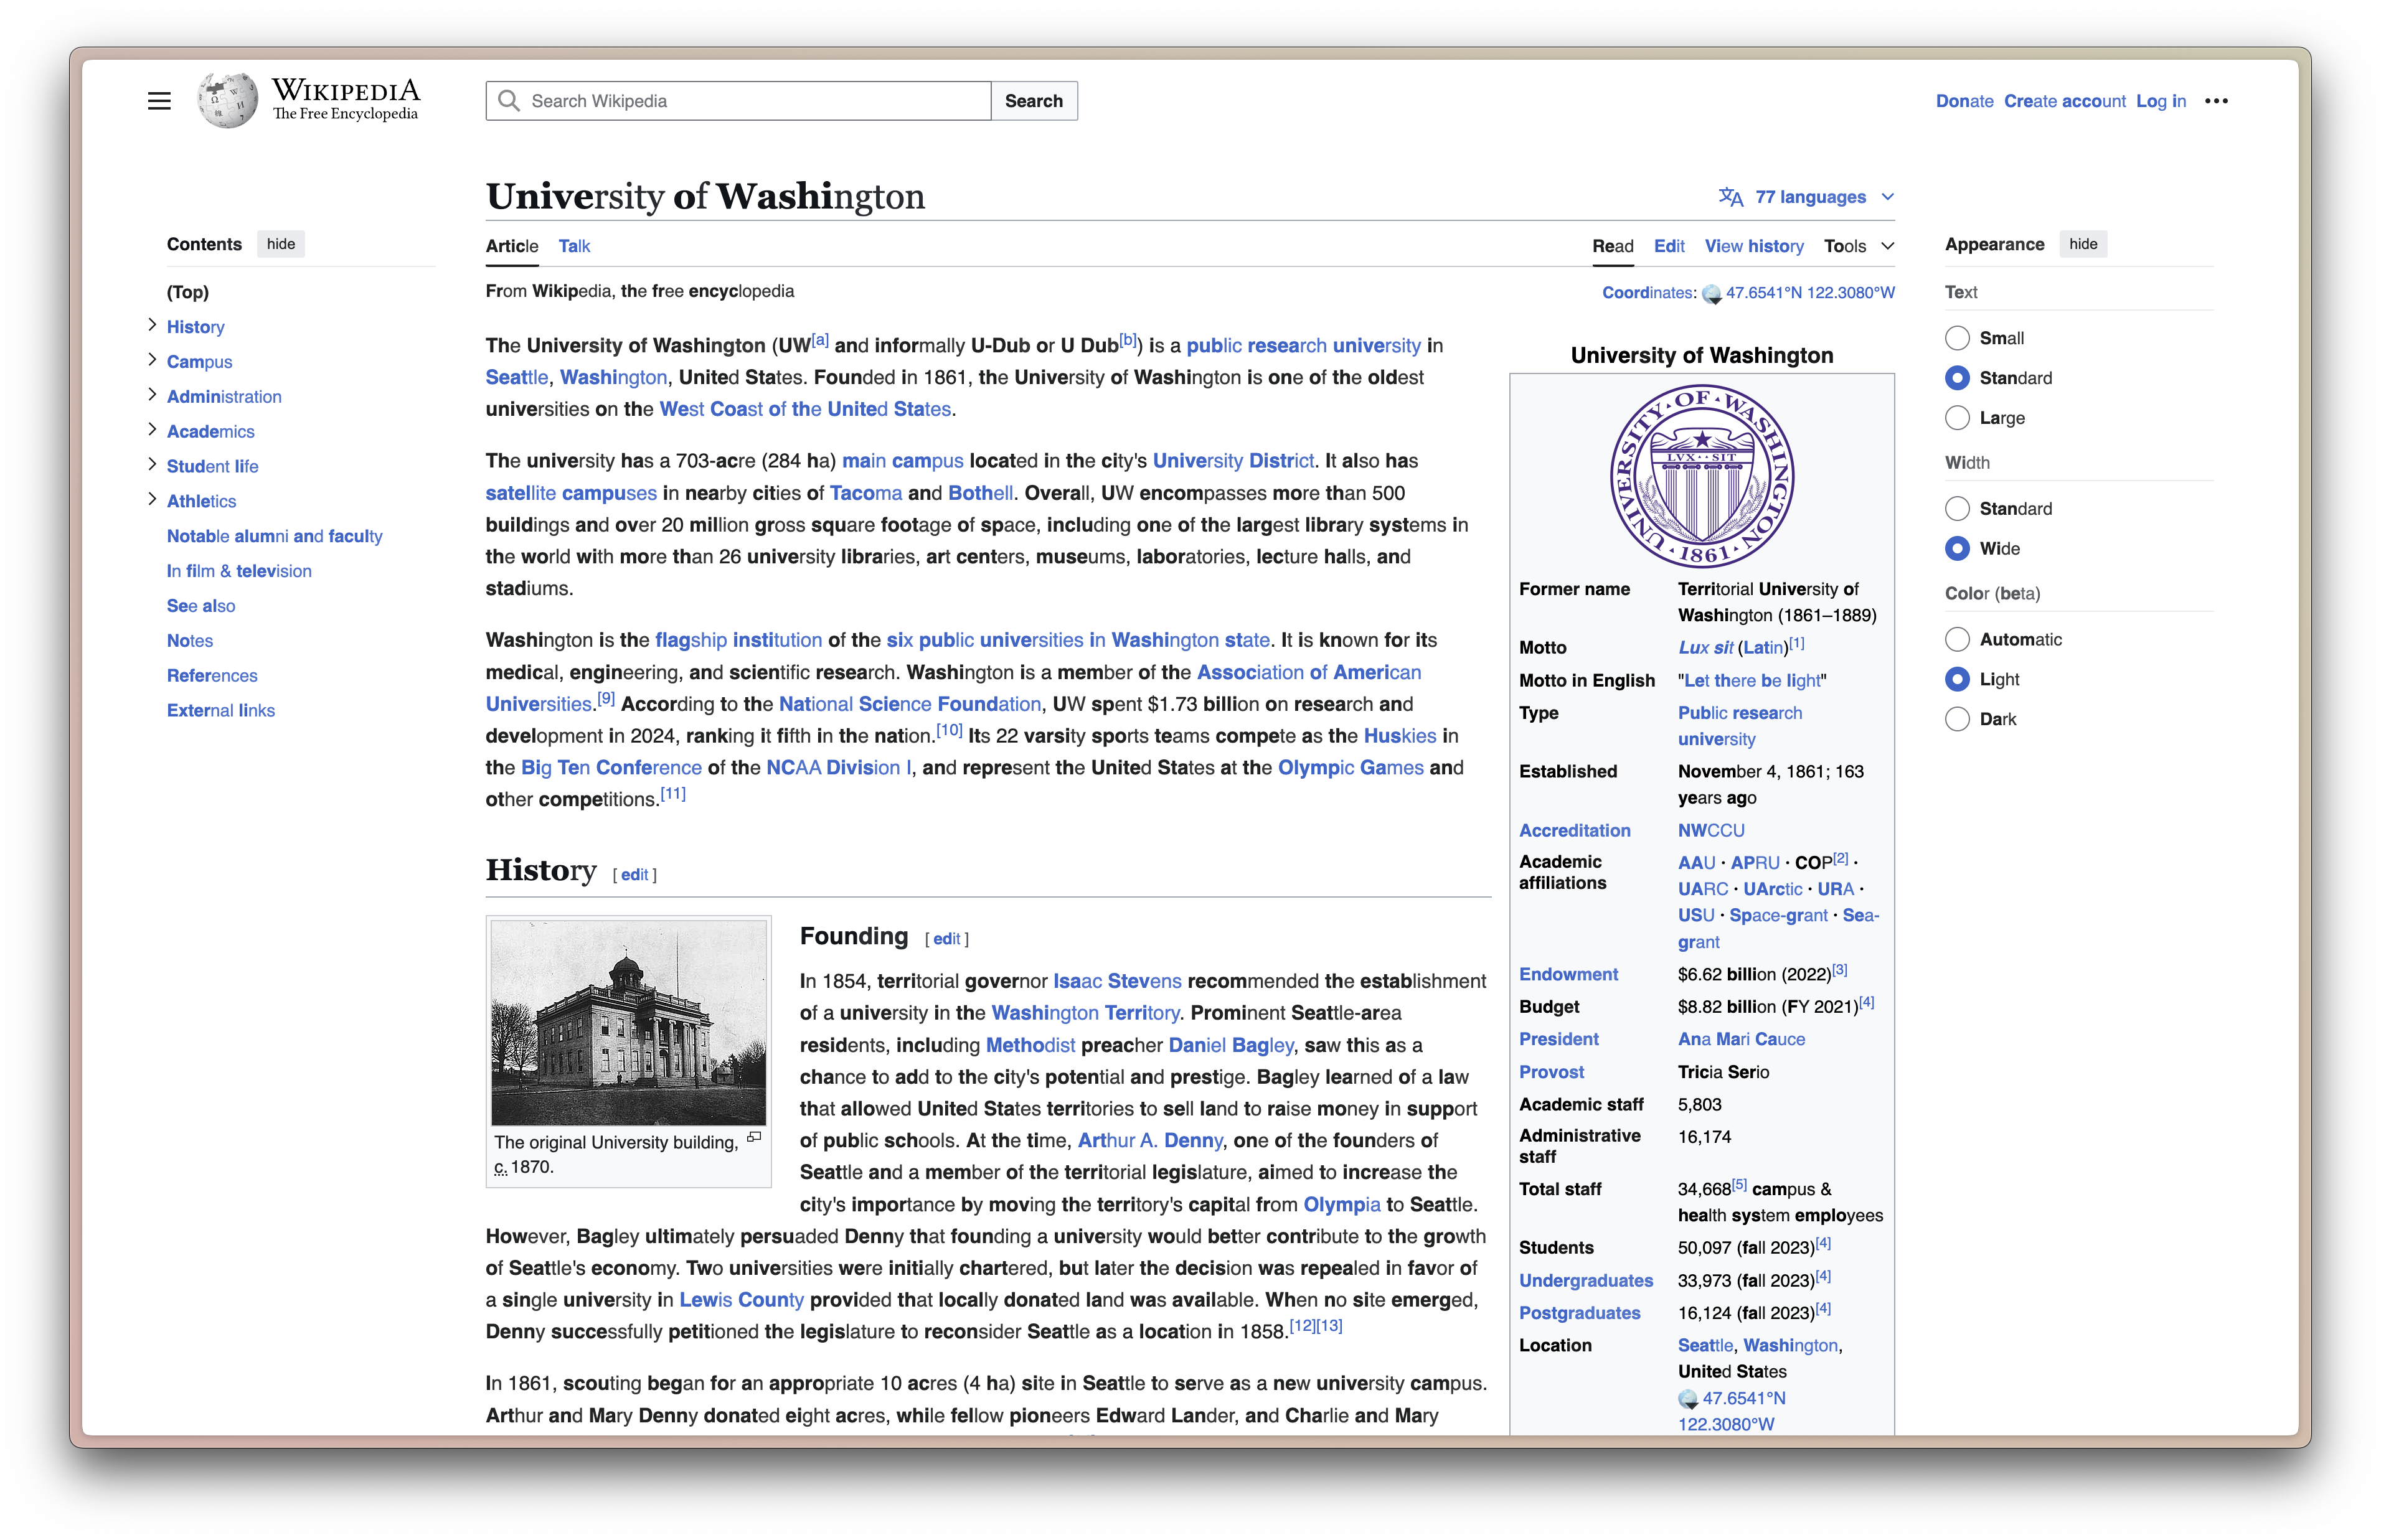Click the coordinates globe icon near top
Viewport: 2381px width, 1540px height.
click(x=1712, y=294)
